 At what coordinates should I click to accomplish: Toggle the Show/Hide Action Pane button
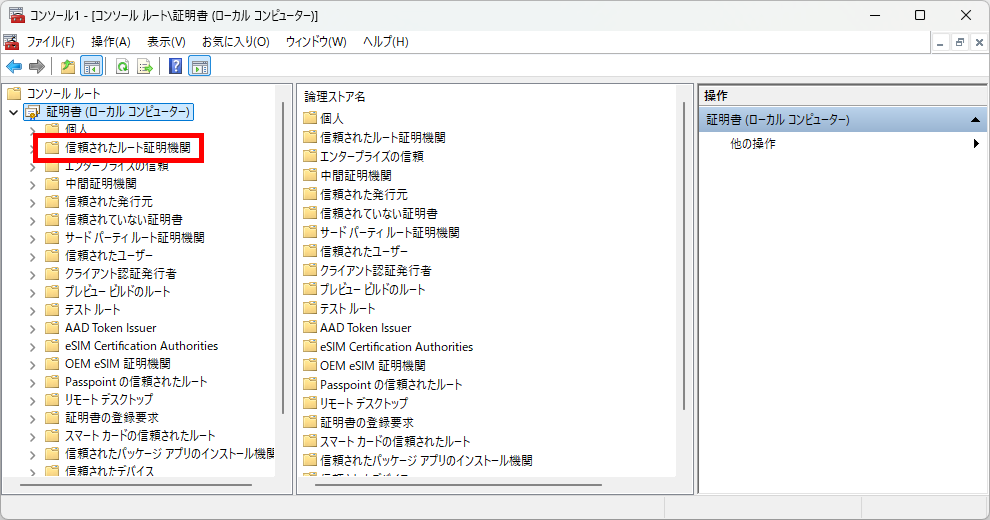coord(200,67)
